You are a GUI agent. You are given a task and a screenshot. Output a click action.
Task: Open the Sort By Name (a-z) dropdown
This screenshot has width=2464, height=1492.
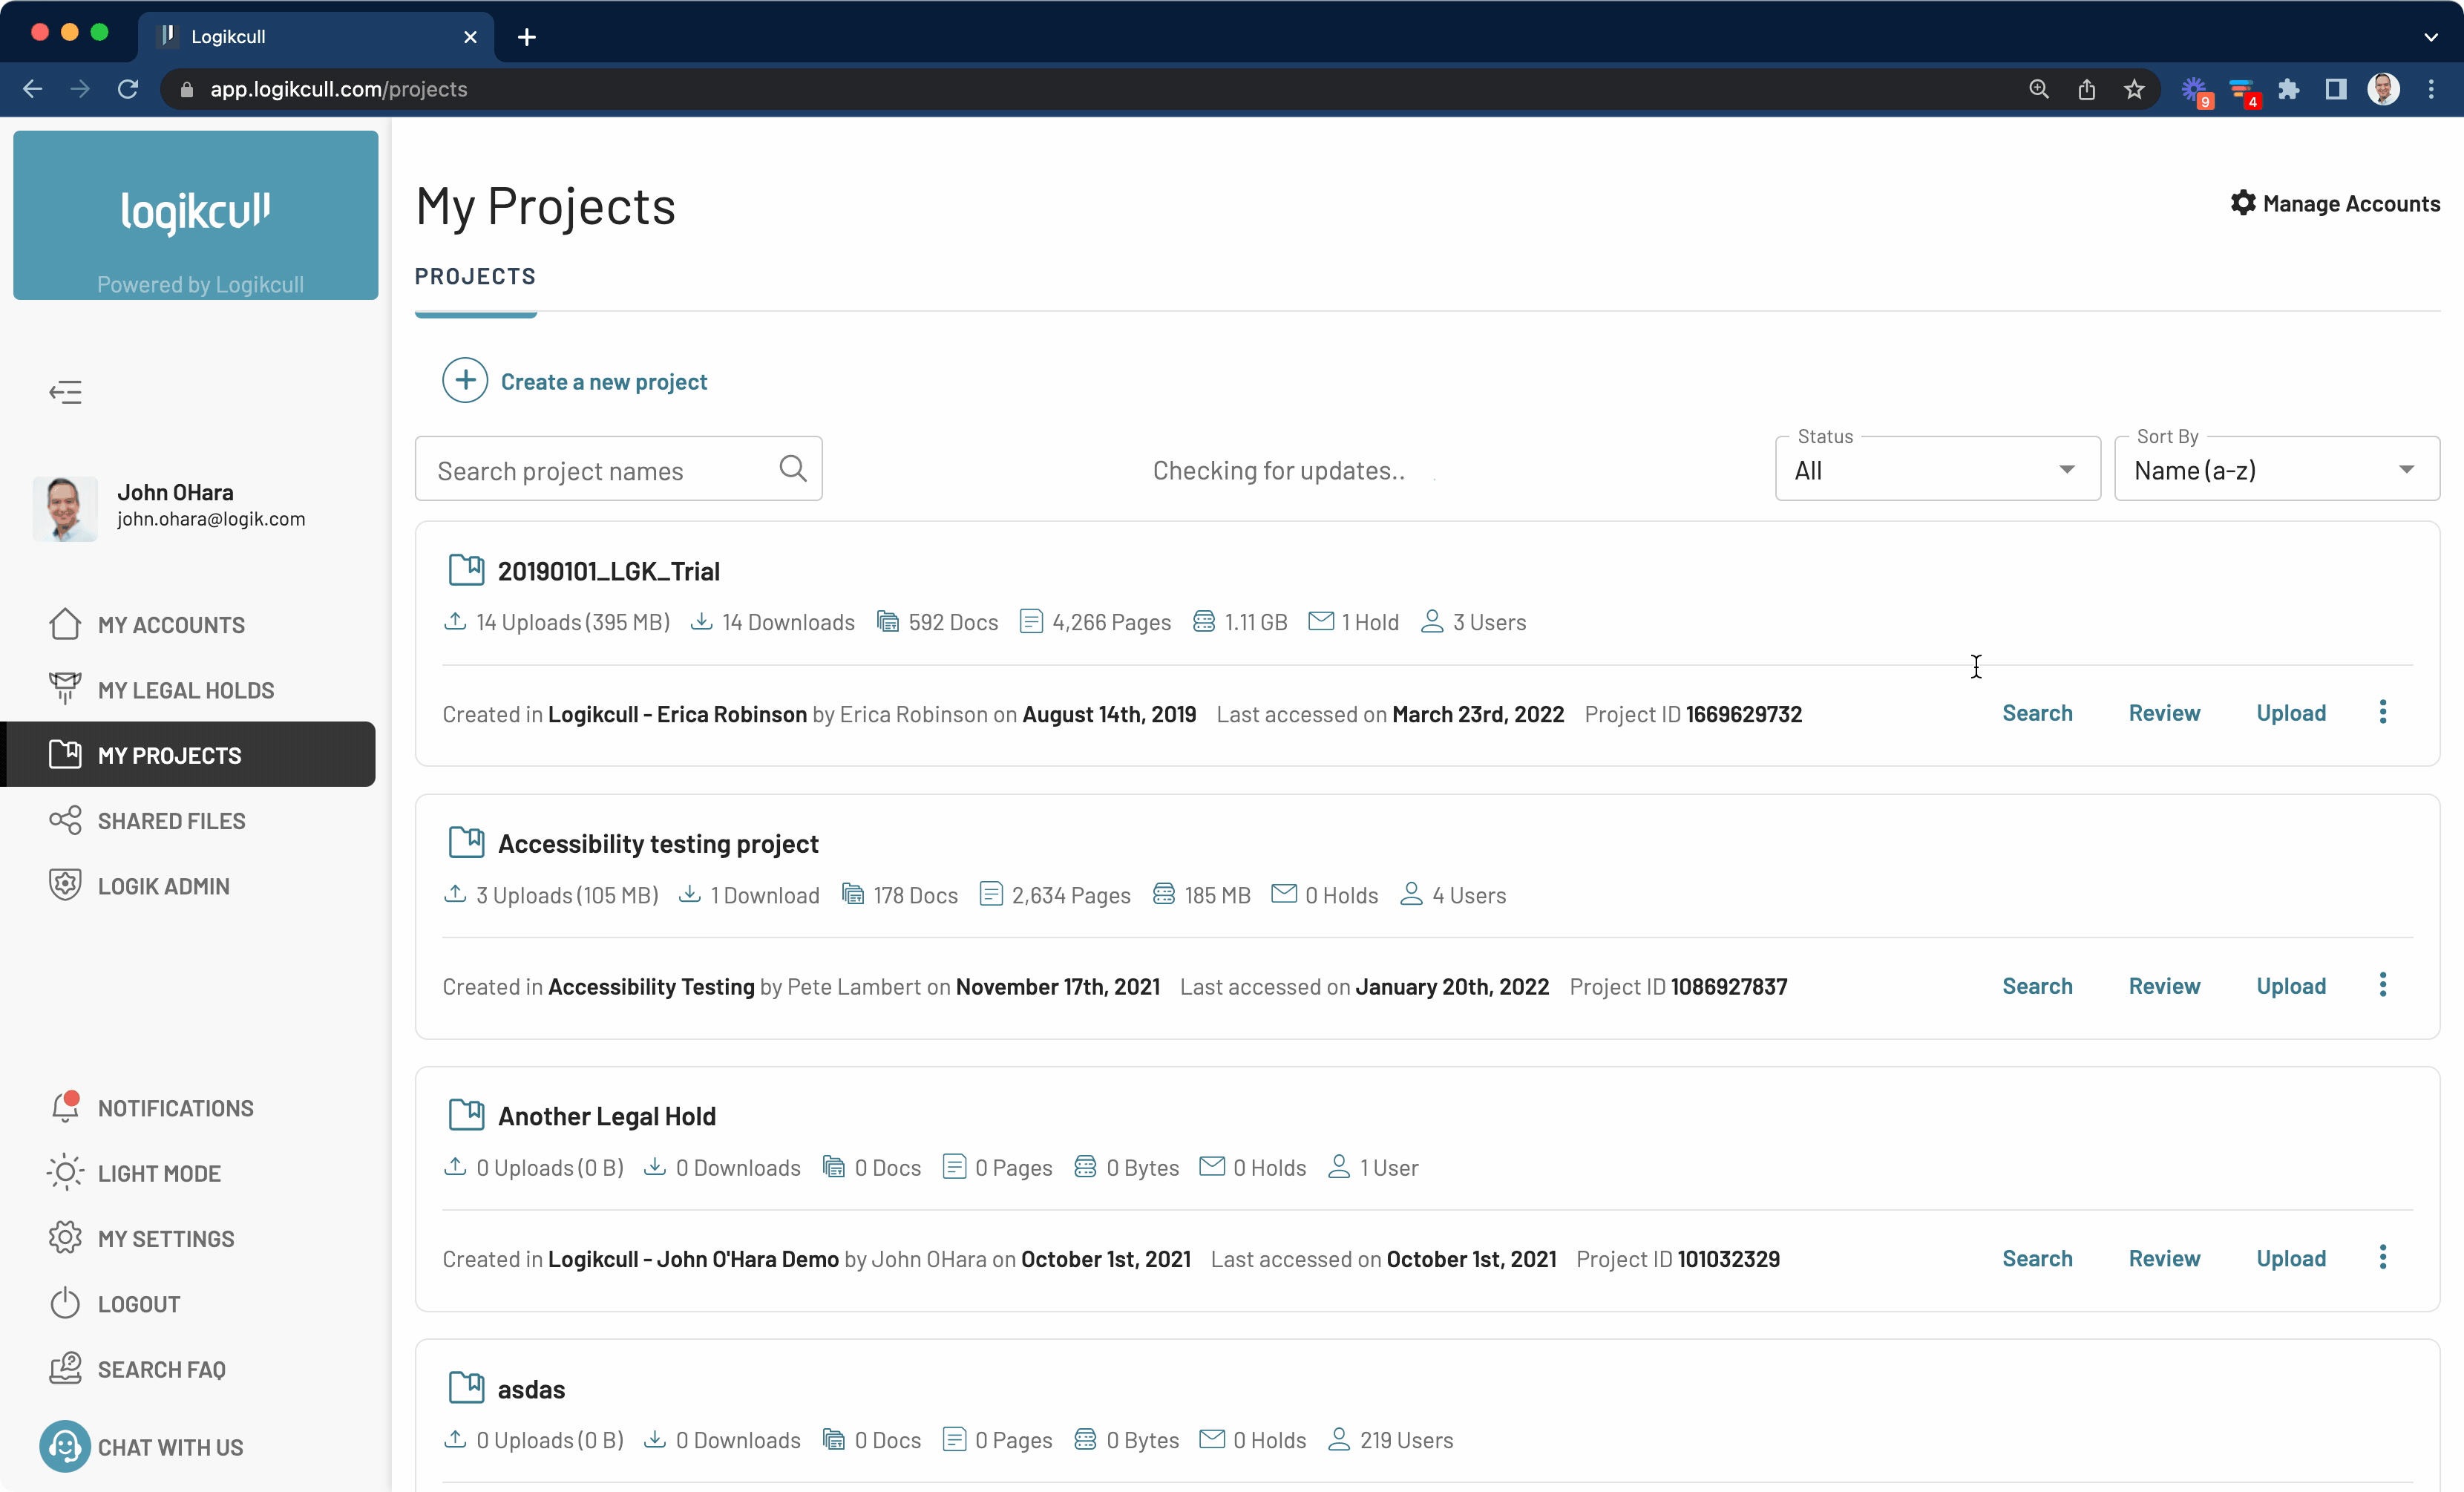pyautogui.click(x=2277, y=469)
